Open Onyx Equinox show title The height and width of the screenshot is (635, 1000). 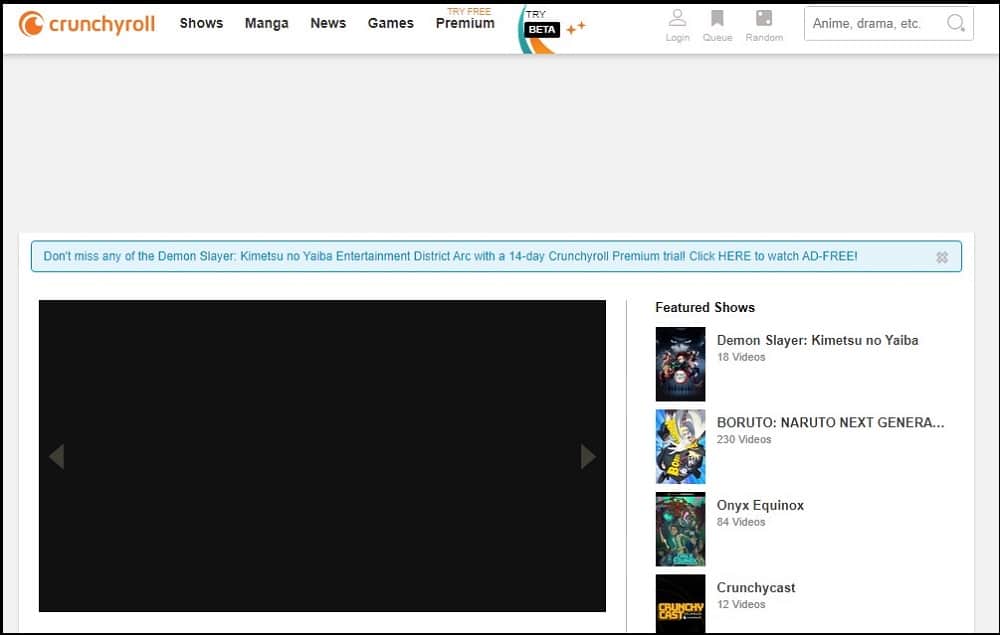click(x=760, y=505)
